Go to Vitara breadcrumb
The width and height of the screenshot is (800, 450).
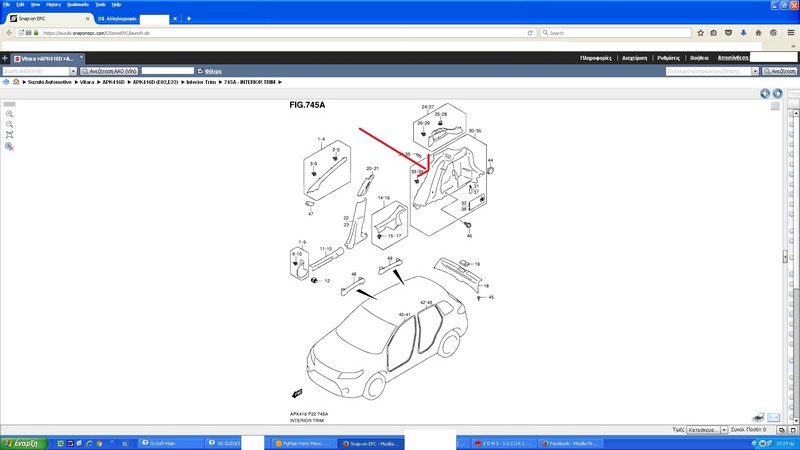click(87, 82)
